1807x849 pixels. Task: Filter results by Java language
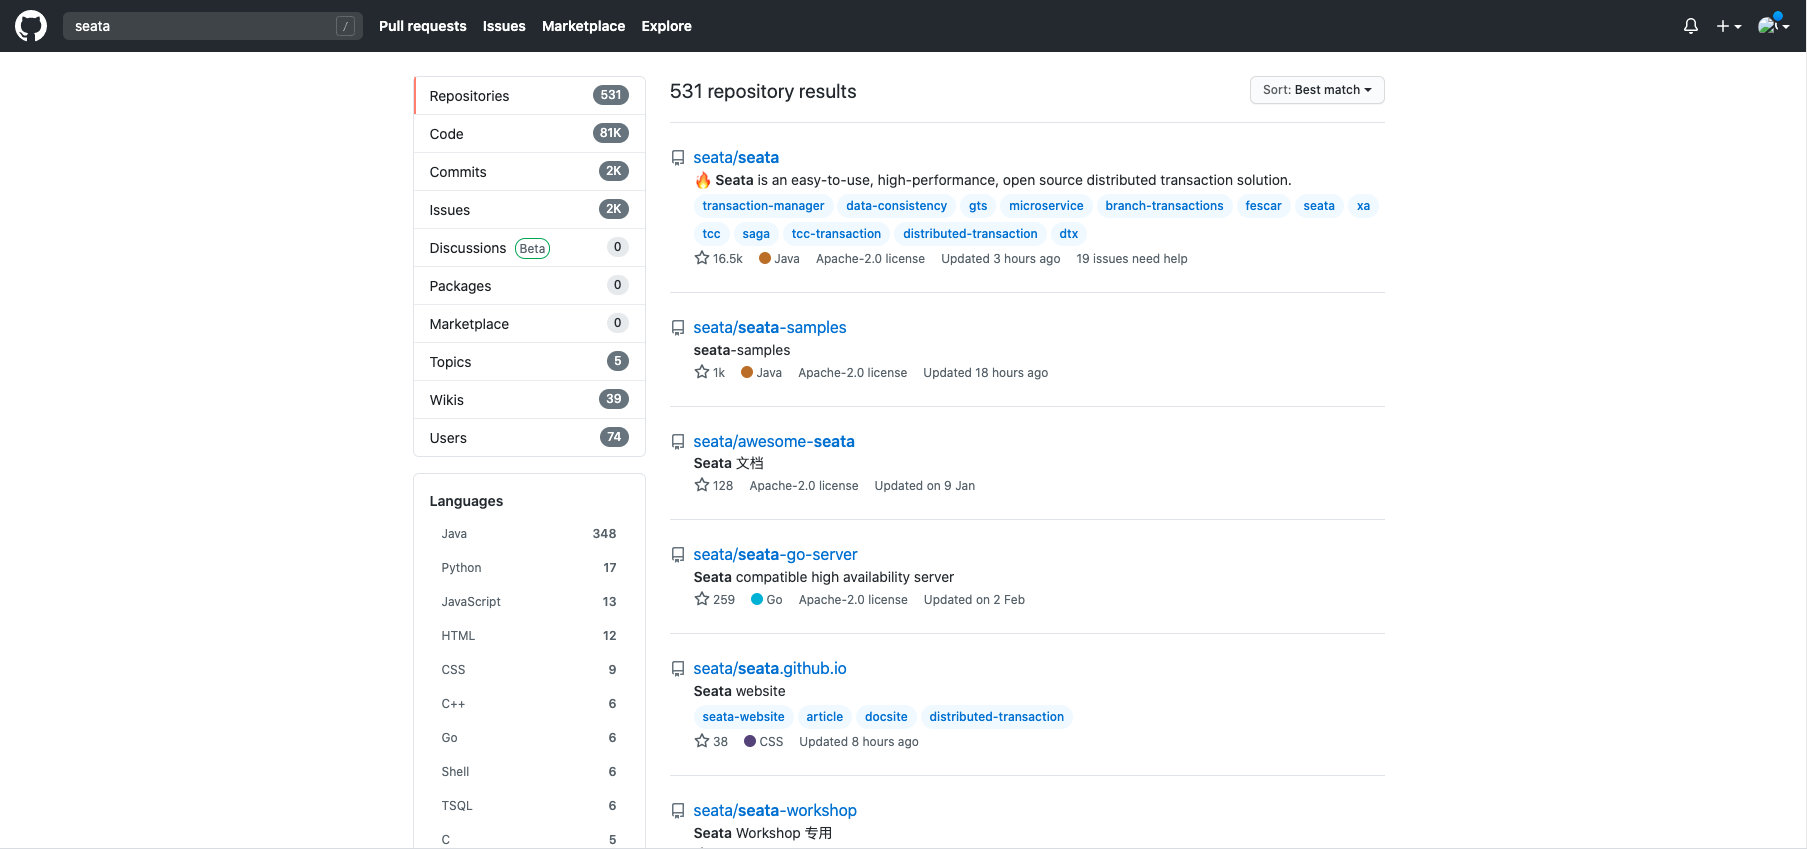(x=529, y=534)
